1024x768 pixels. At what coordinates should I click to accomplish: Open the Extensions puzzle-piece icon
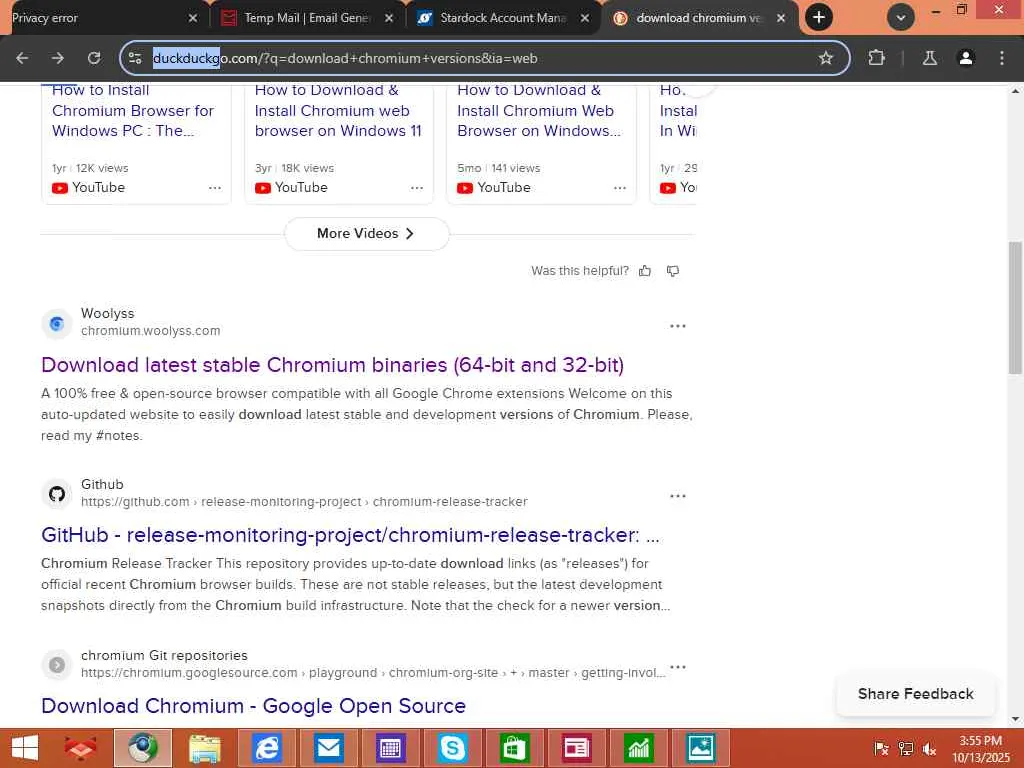[876, 58]
